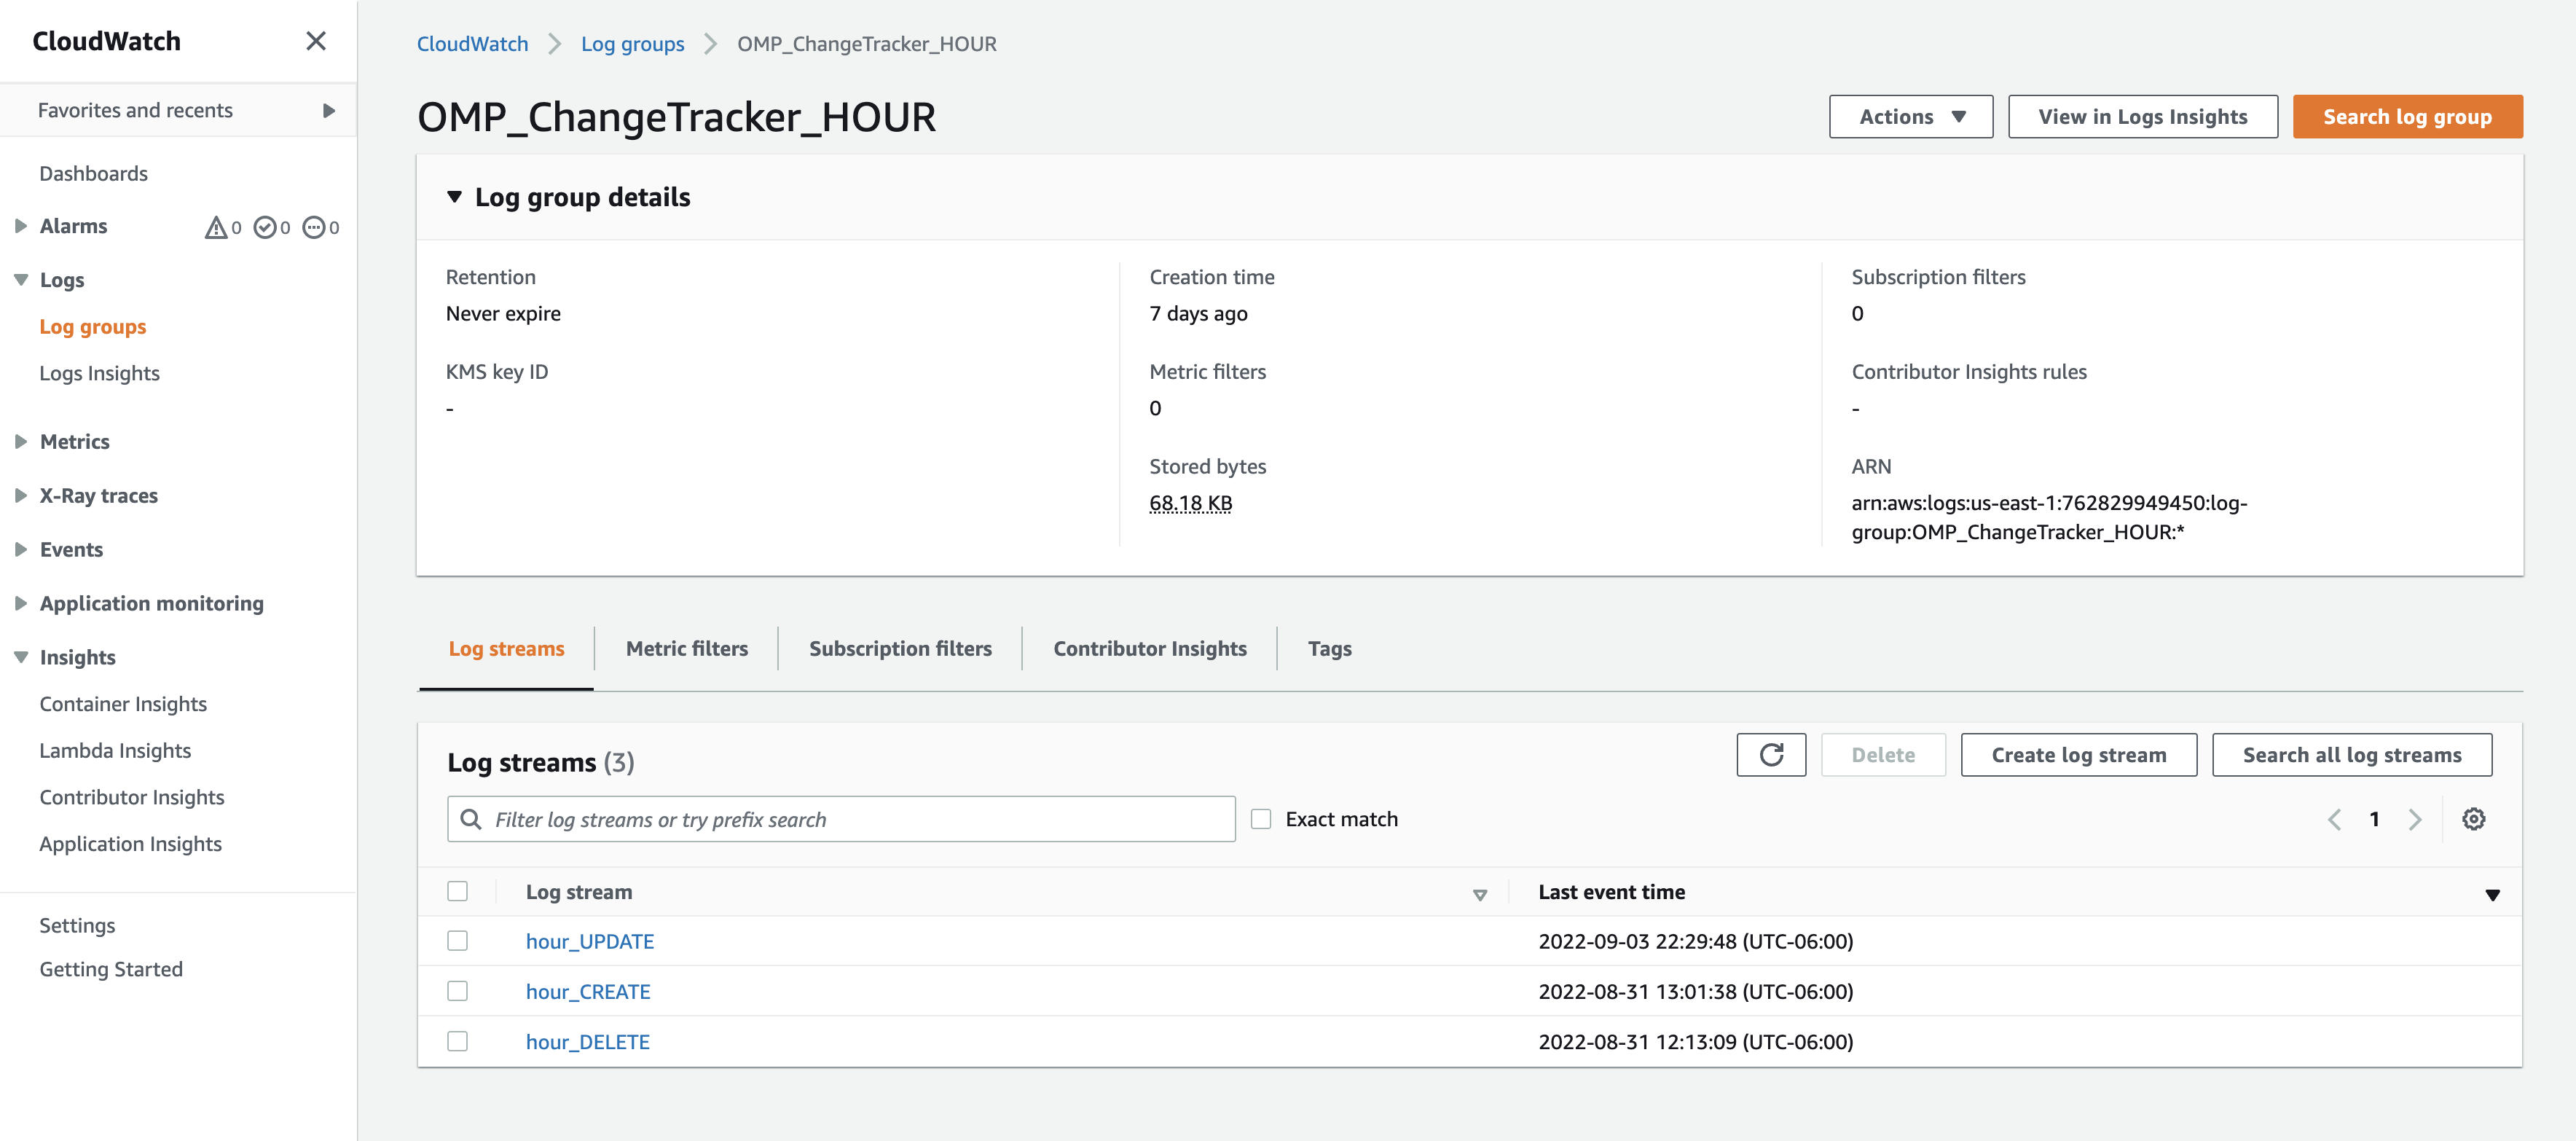Viewport: 2576px width, 1141px height.
Task: Open Contributor Insights in the sidebar
Action: click(132, 797)
